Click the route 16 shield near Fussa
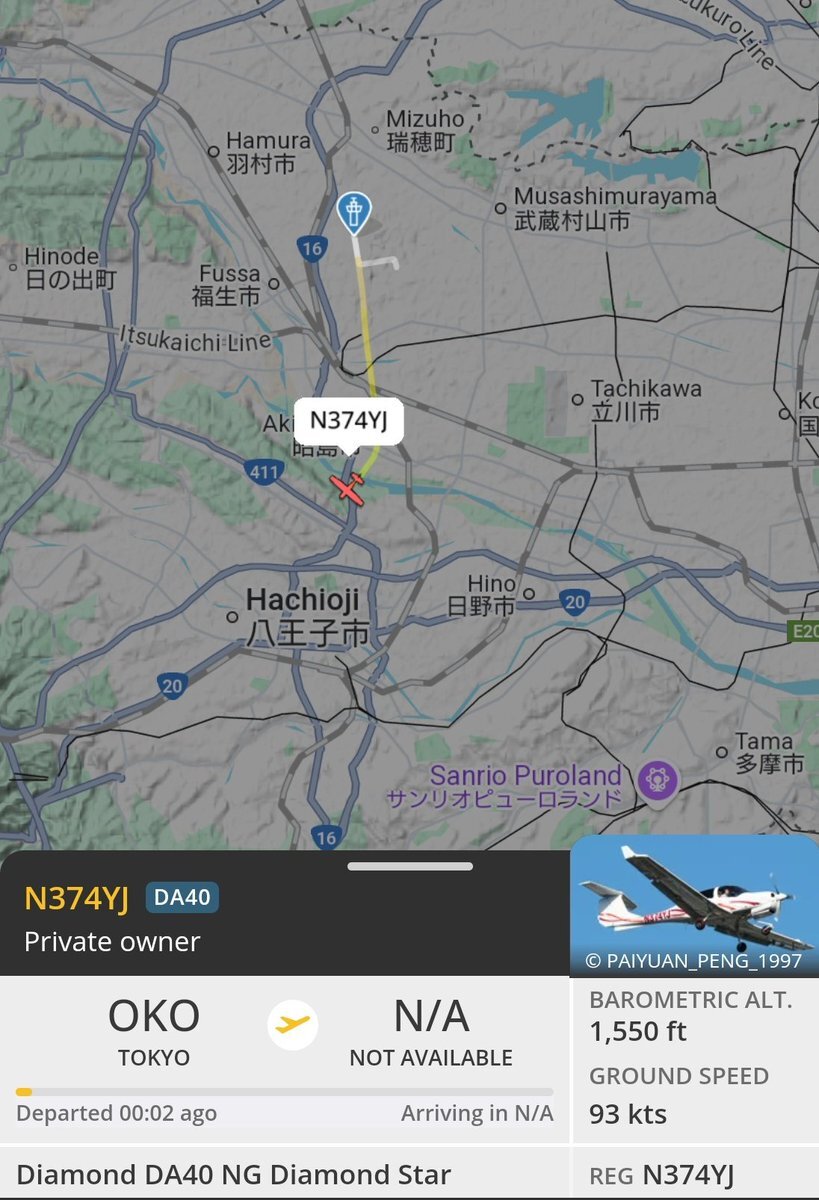 [313, 248]
